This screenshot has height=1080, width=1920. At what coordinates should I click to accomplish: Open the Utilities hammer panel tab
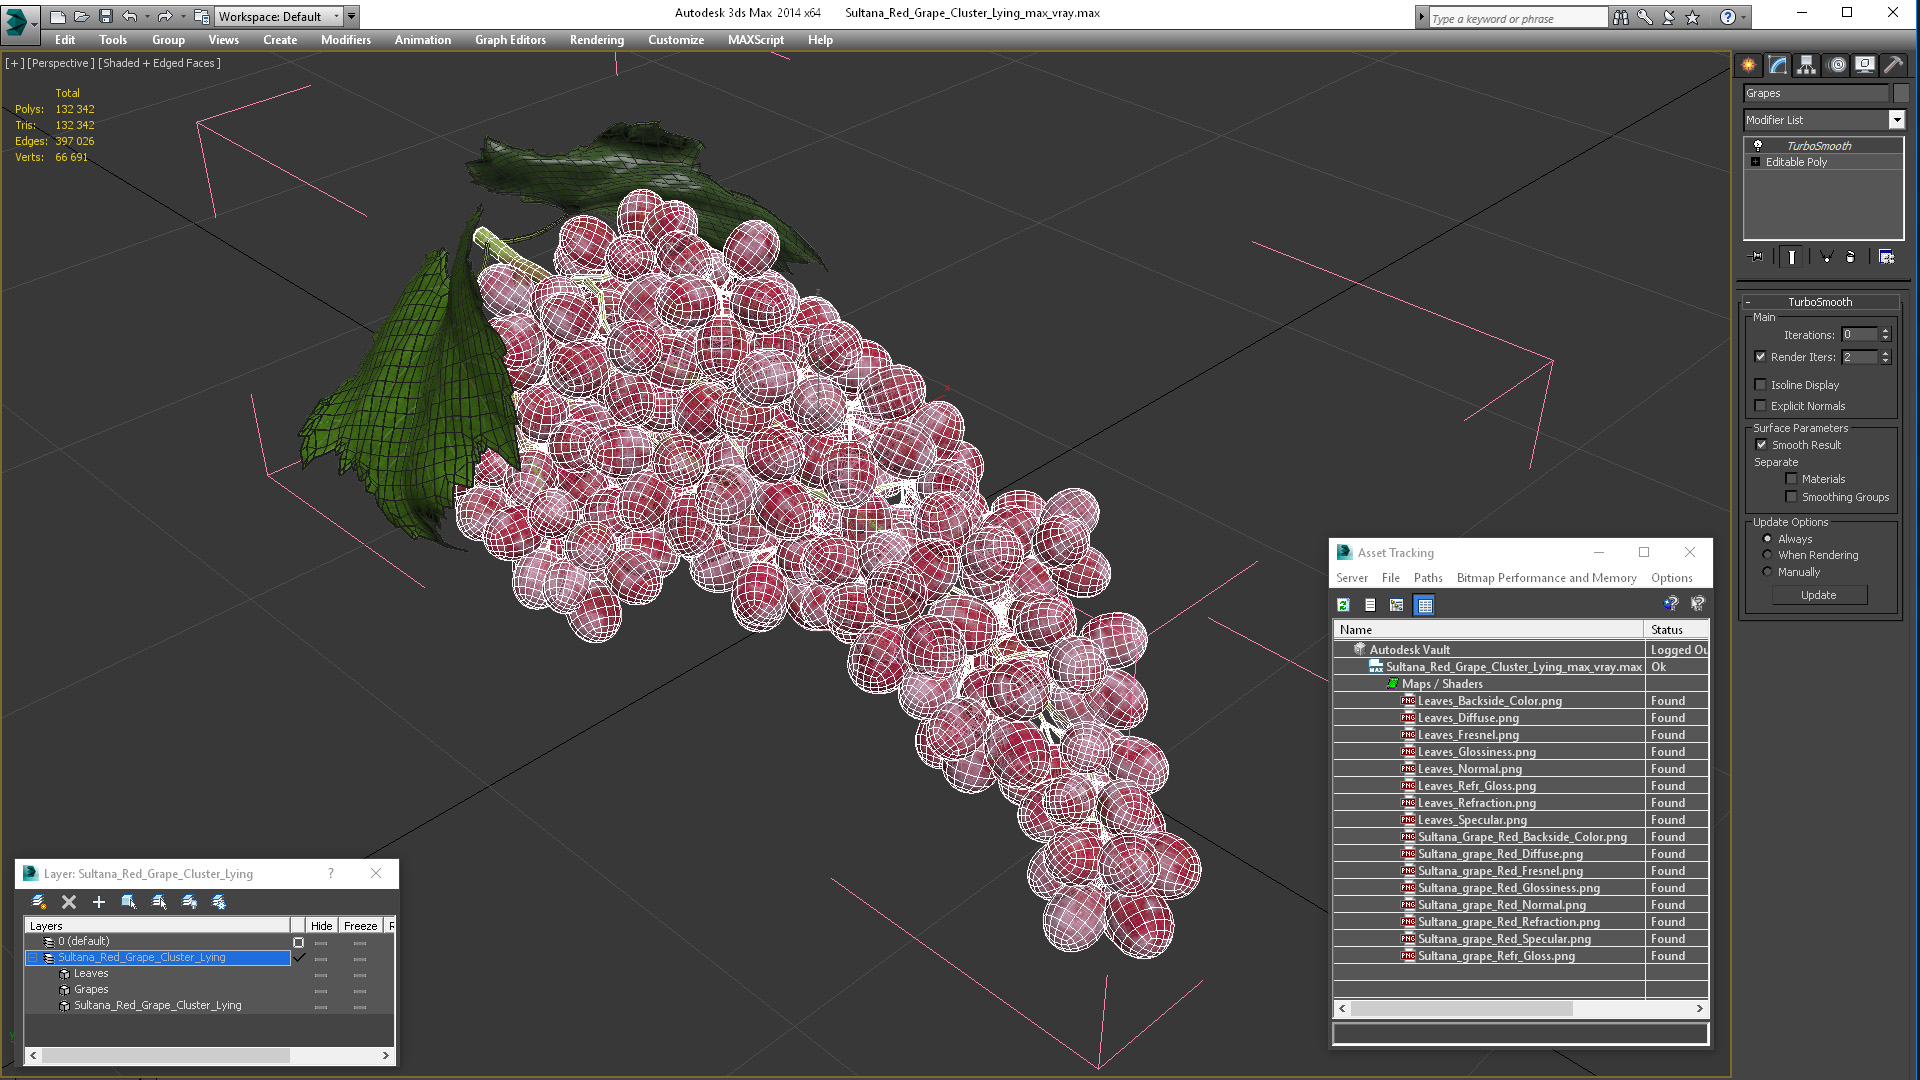tap(1893, 65)
